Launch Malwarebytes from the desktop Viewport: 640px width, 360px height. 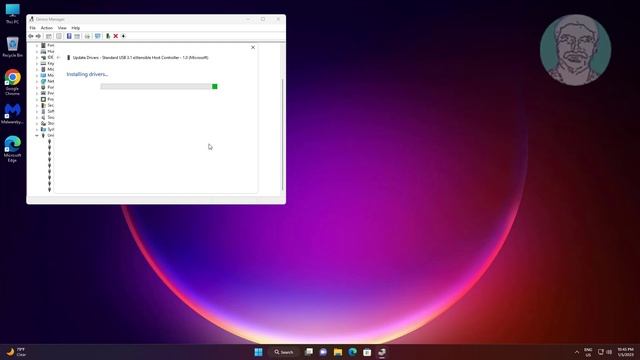click(12, 114)
